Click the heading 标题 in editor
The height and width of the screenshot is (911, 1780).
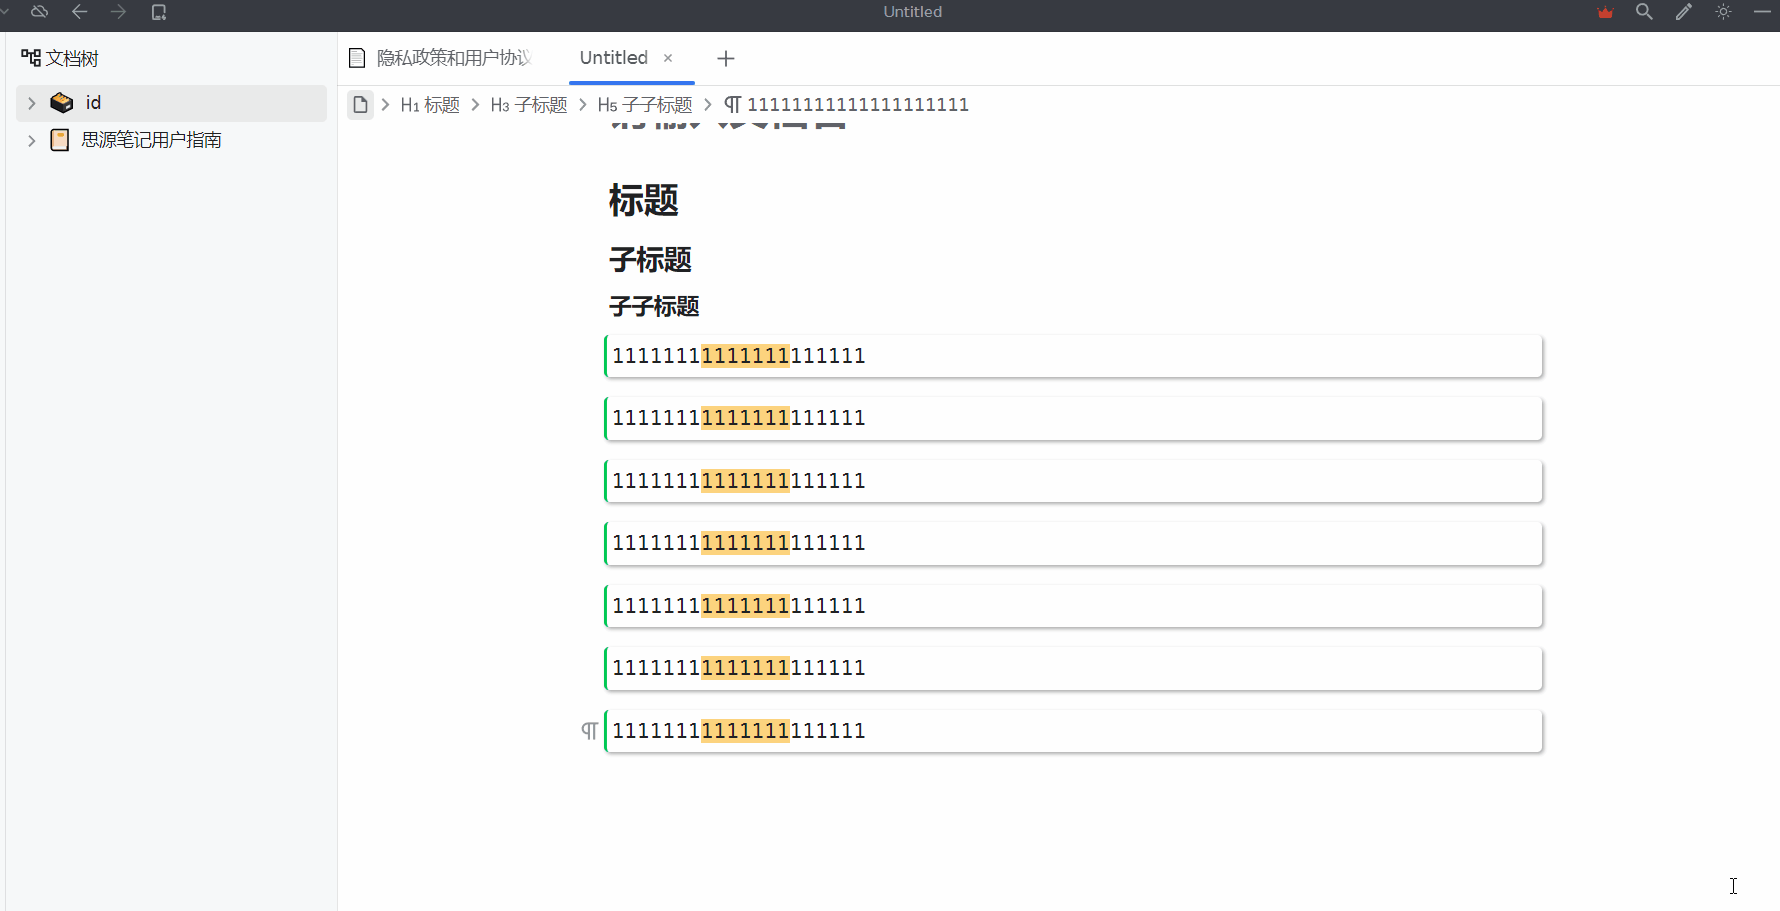click(x=644, y=200)
